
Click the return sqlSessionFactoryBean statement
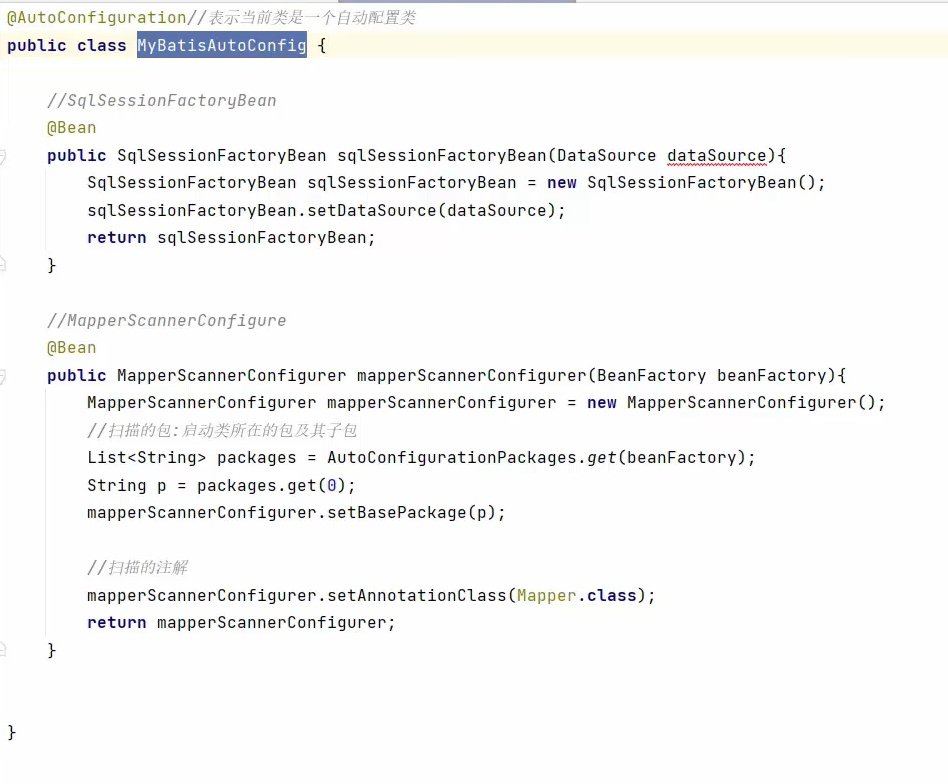point(231,238)
